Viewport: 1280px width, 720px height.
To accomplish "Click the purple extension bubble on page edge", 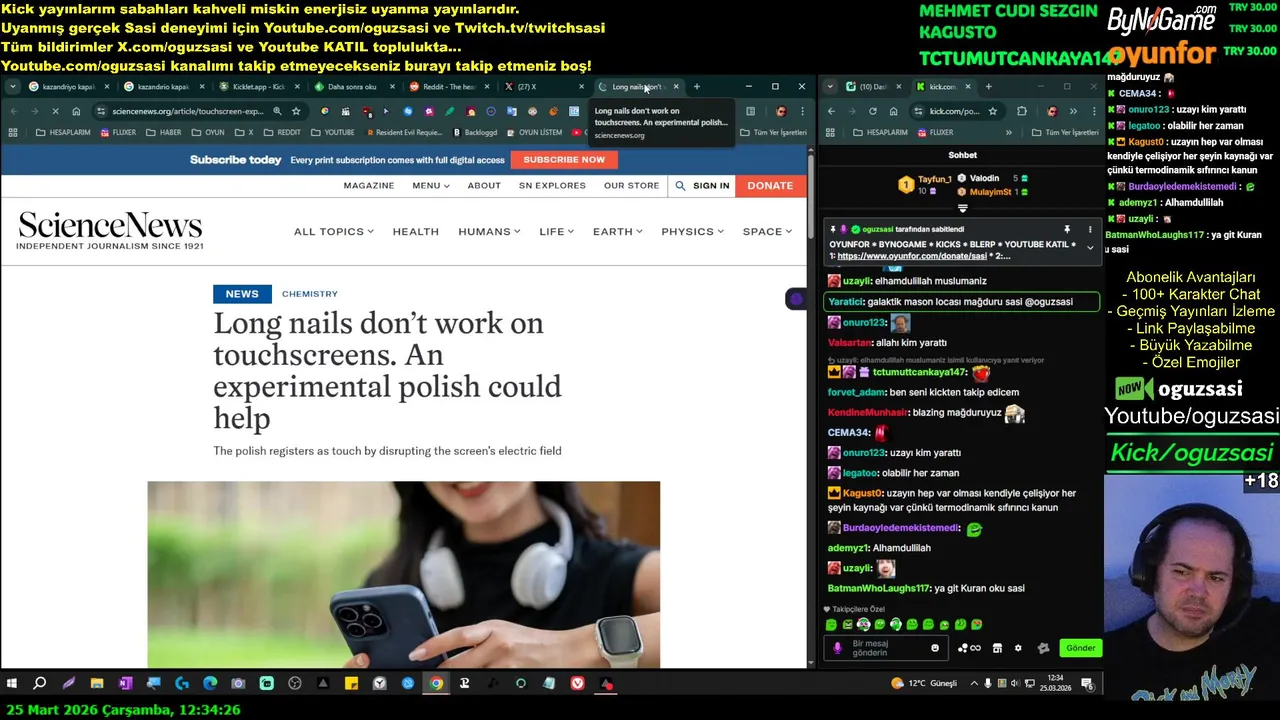I will tap(796, 299).
